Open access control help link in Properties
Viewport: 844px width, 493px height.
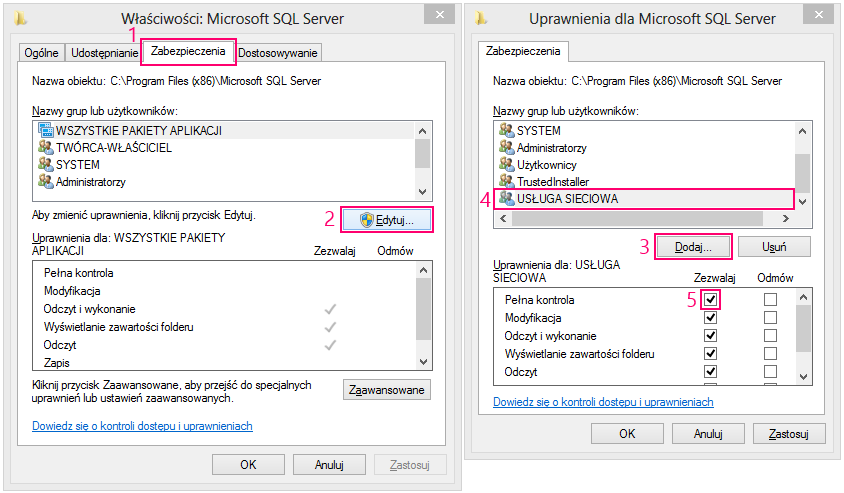coord(142,426)
